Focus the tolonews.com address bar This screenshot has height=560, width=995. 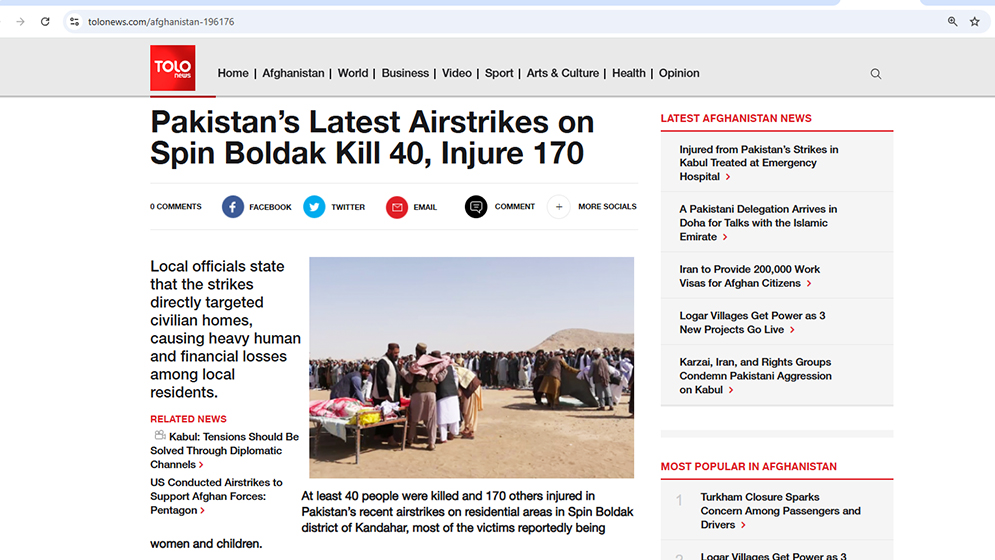508,22
